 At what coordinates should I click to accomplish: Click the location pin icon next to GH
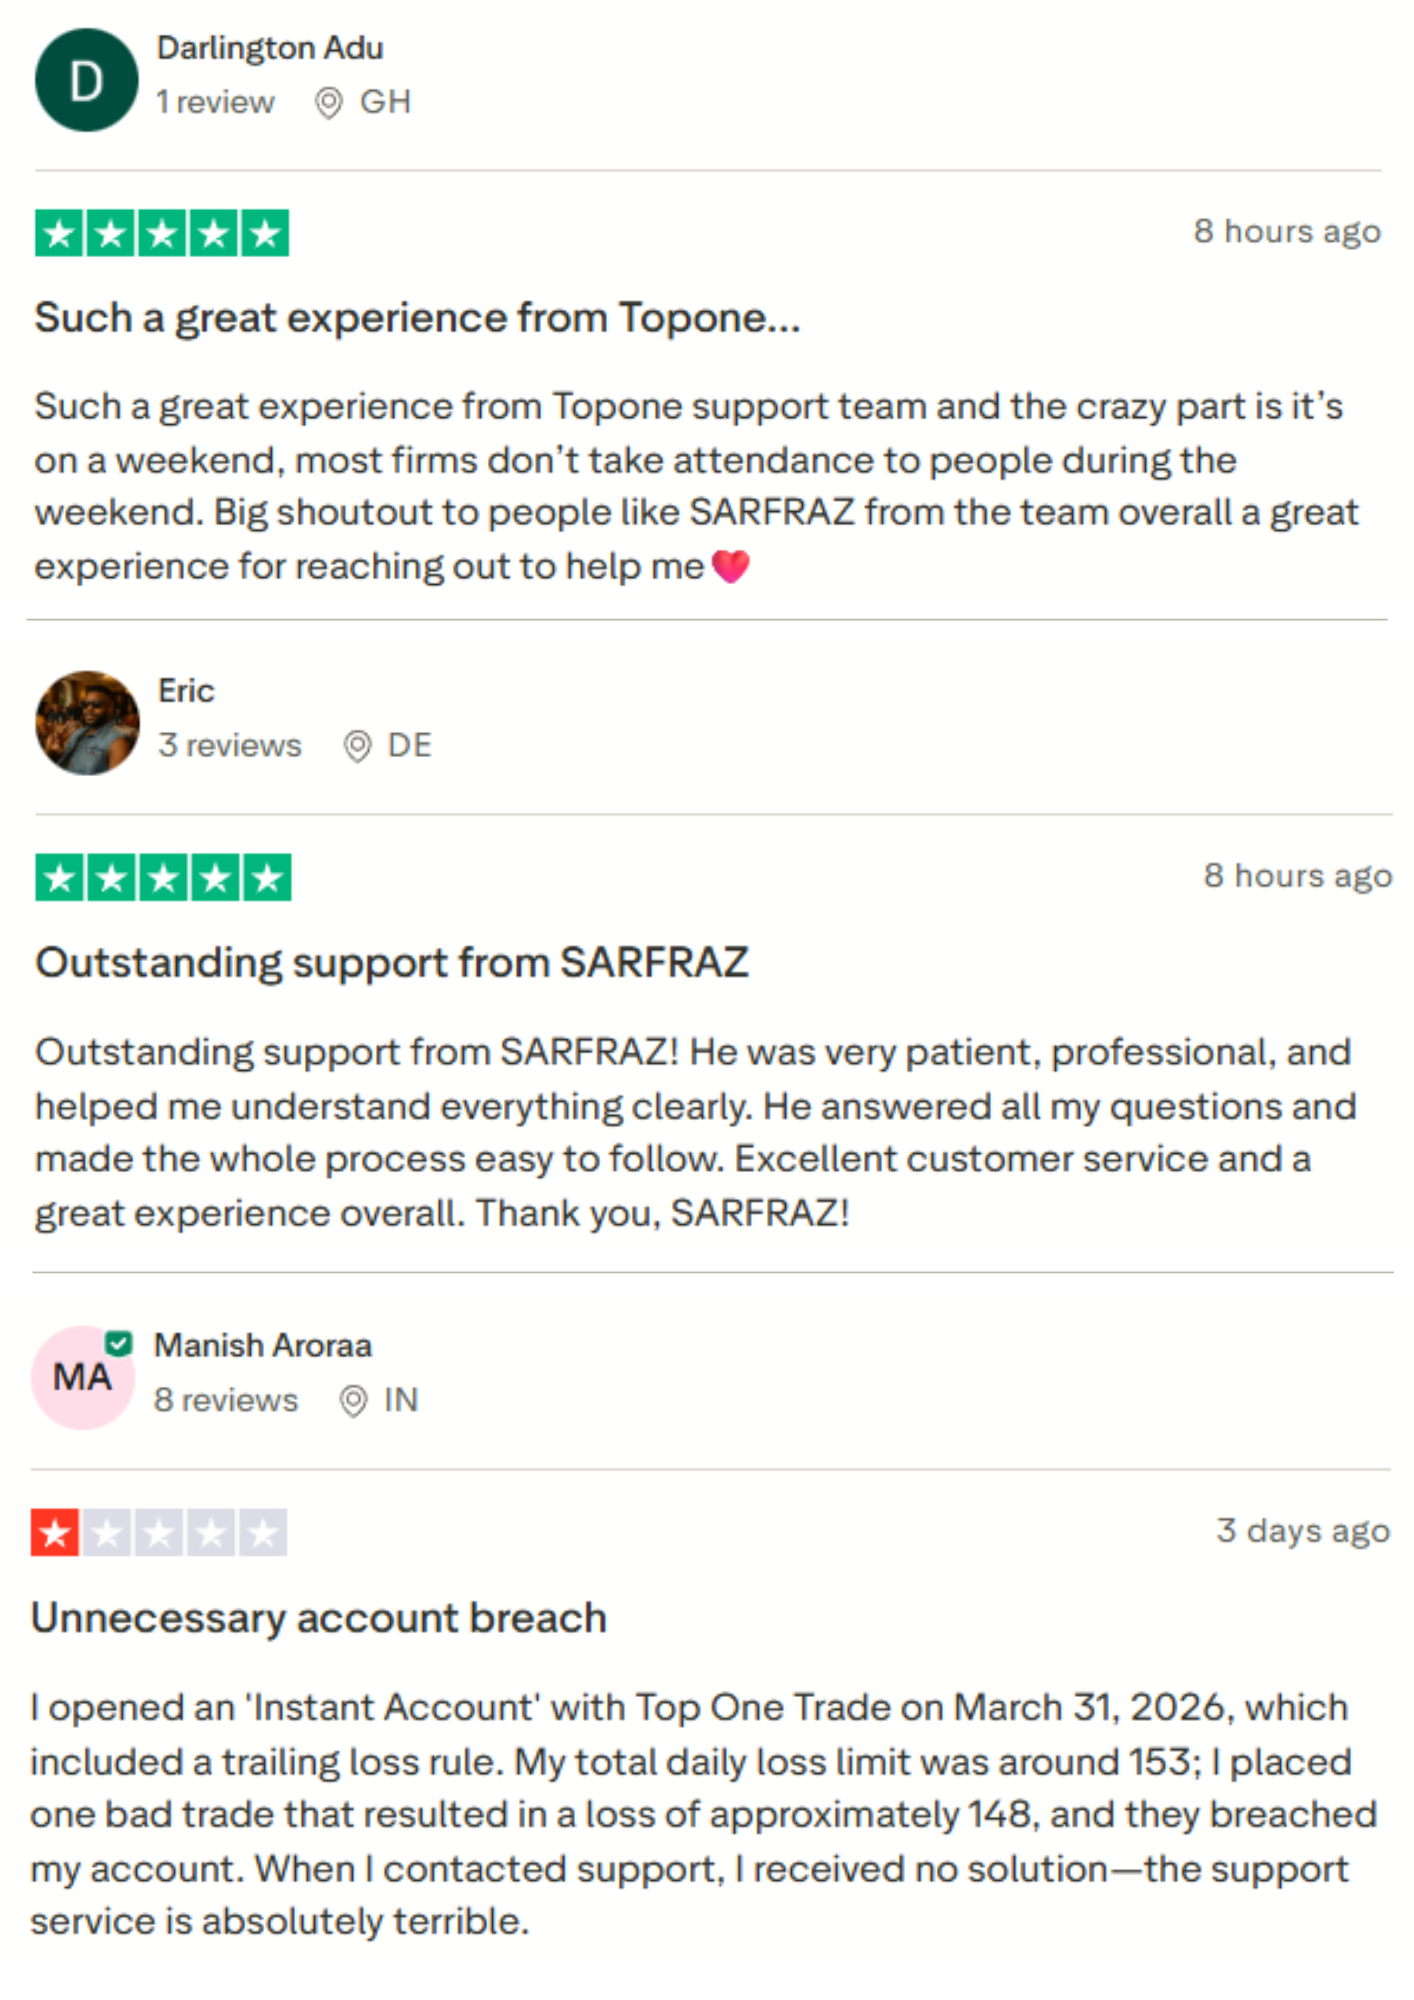(329, 102)
